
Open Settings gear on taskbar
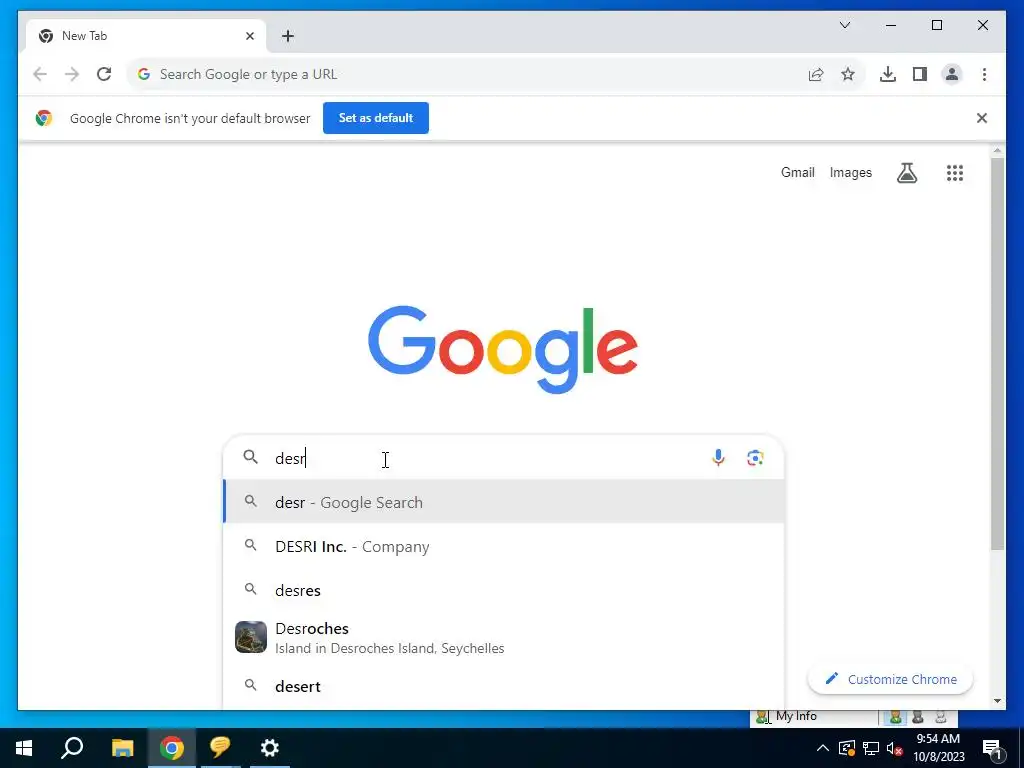[270, 748]
